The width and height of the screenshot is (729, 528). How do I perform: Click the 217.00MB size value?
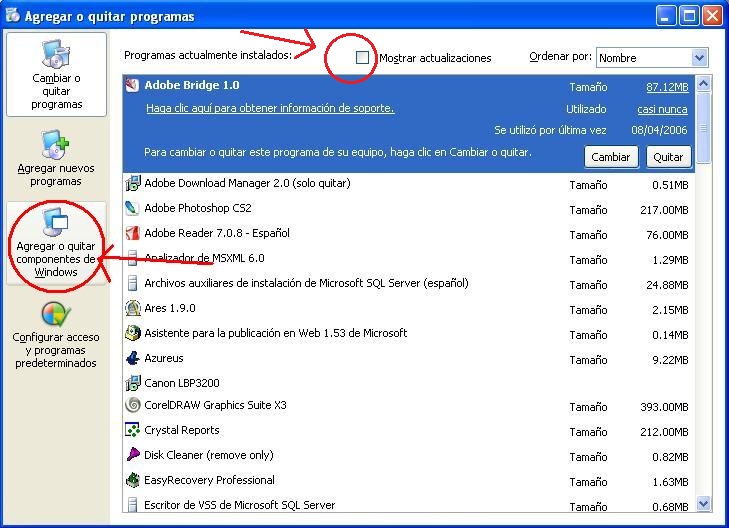coord(664,210)
